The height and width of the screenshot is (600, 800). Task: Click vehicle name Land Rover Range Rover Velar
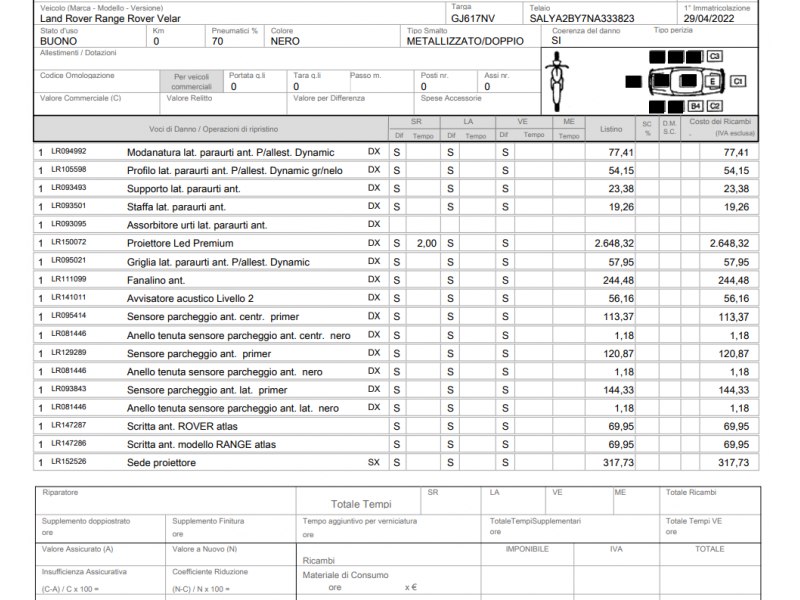tap(110, 18)
